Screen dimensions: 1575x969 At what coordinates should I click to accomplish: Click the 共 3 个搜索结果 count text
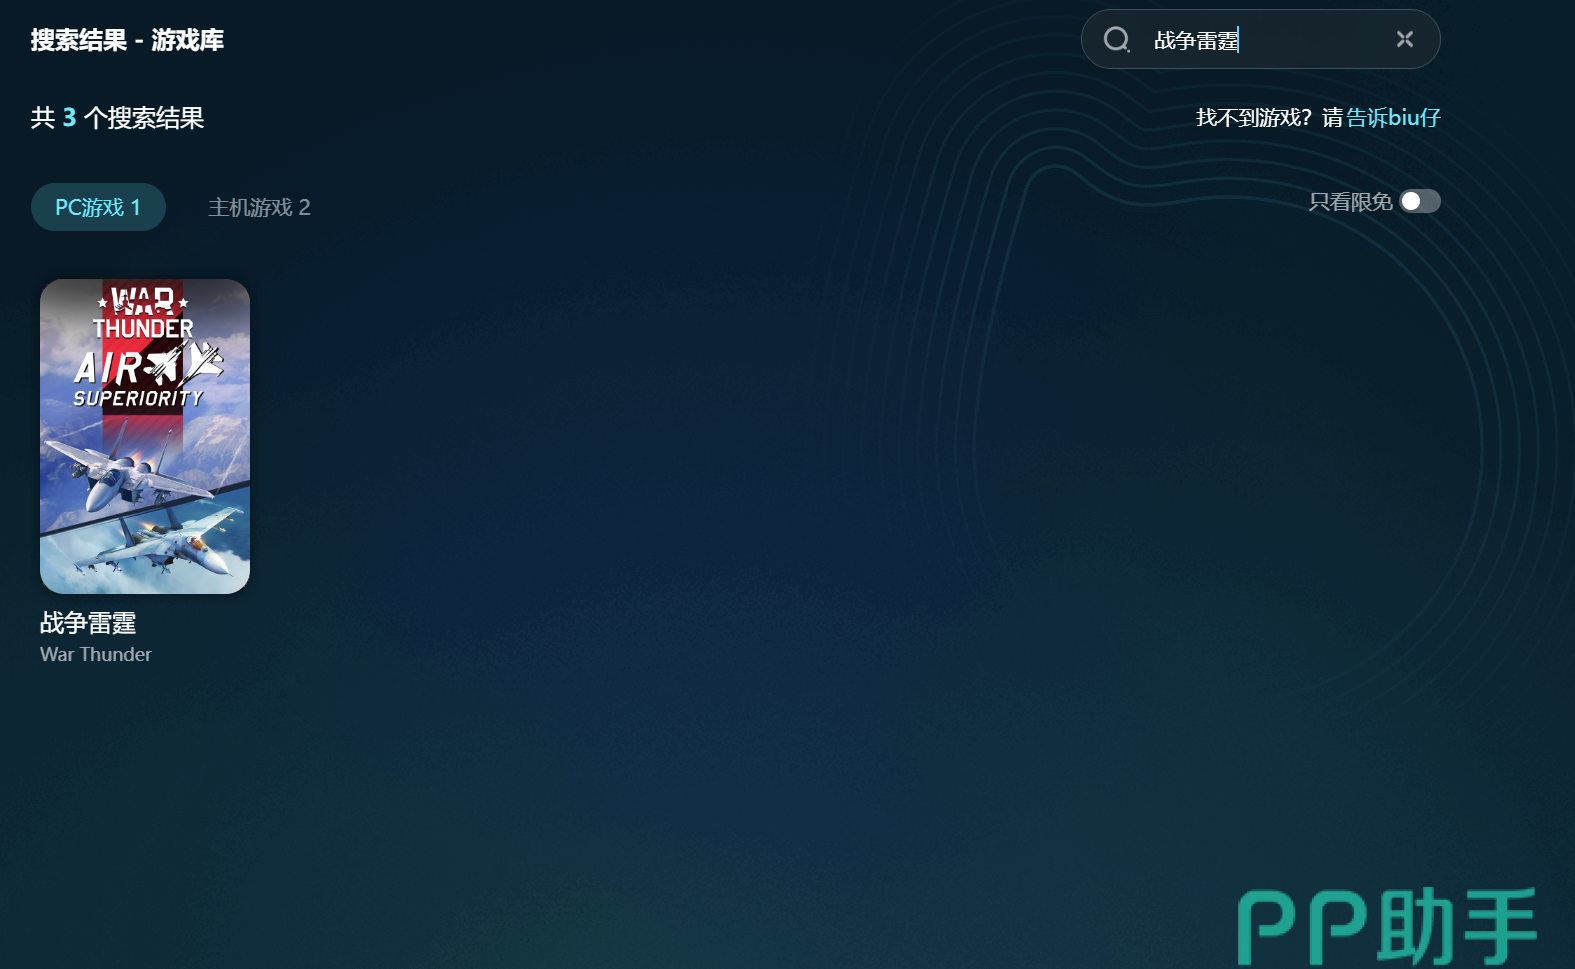coord(117,118)
